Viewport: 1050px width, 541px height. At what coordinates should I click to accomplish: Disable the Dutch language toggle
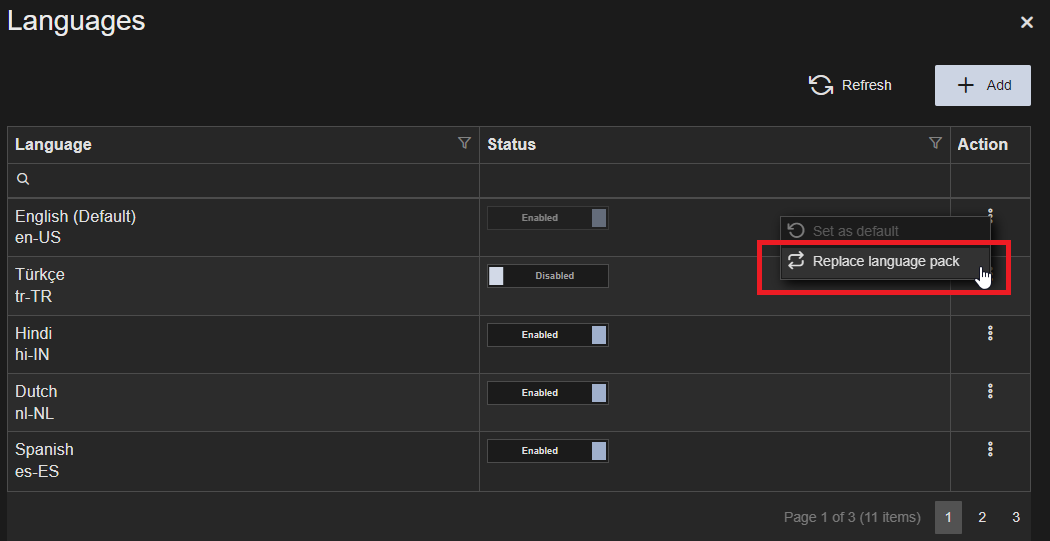[547, 393]
